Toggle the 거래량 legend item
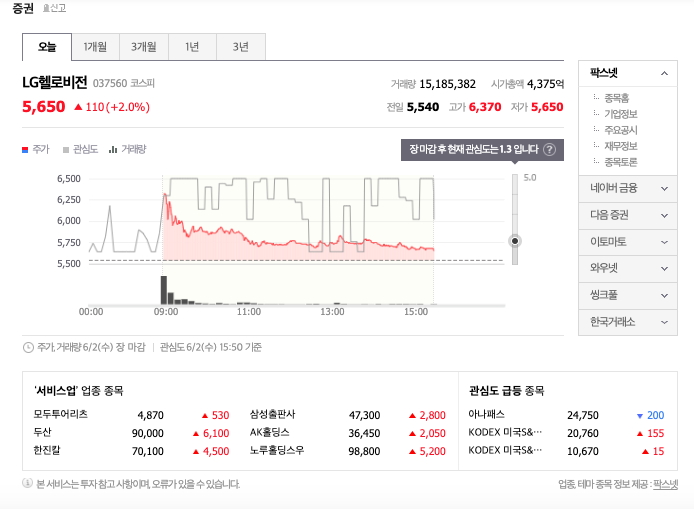Viewport: 694px width, 509px height. (127, 150)
